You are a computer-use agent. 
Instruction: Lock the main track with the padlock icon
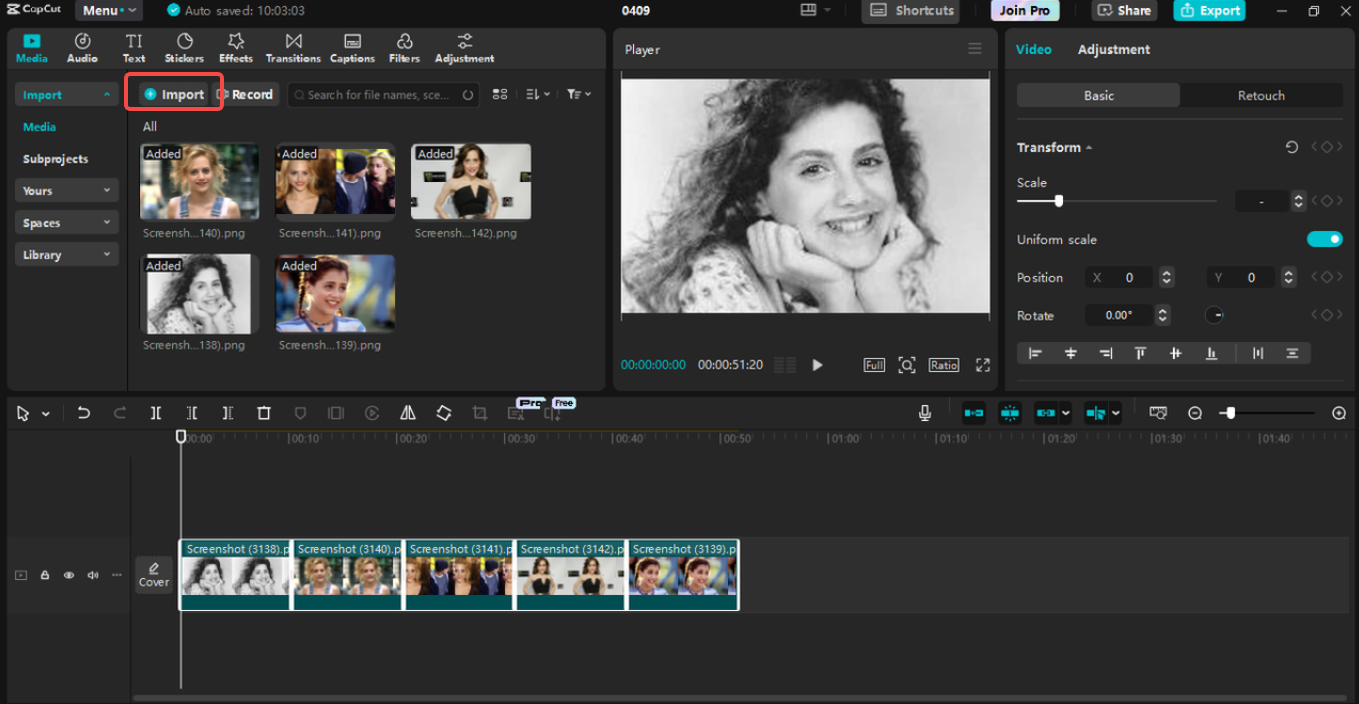tap(44, 575)
